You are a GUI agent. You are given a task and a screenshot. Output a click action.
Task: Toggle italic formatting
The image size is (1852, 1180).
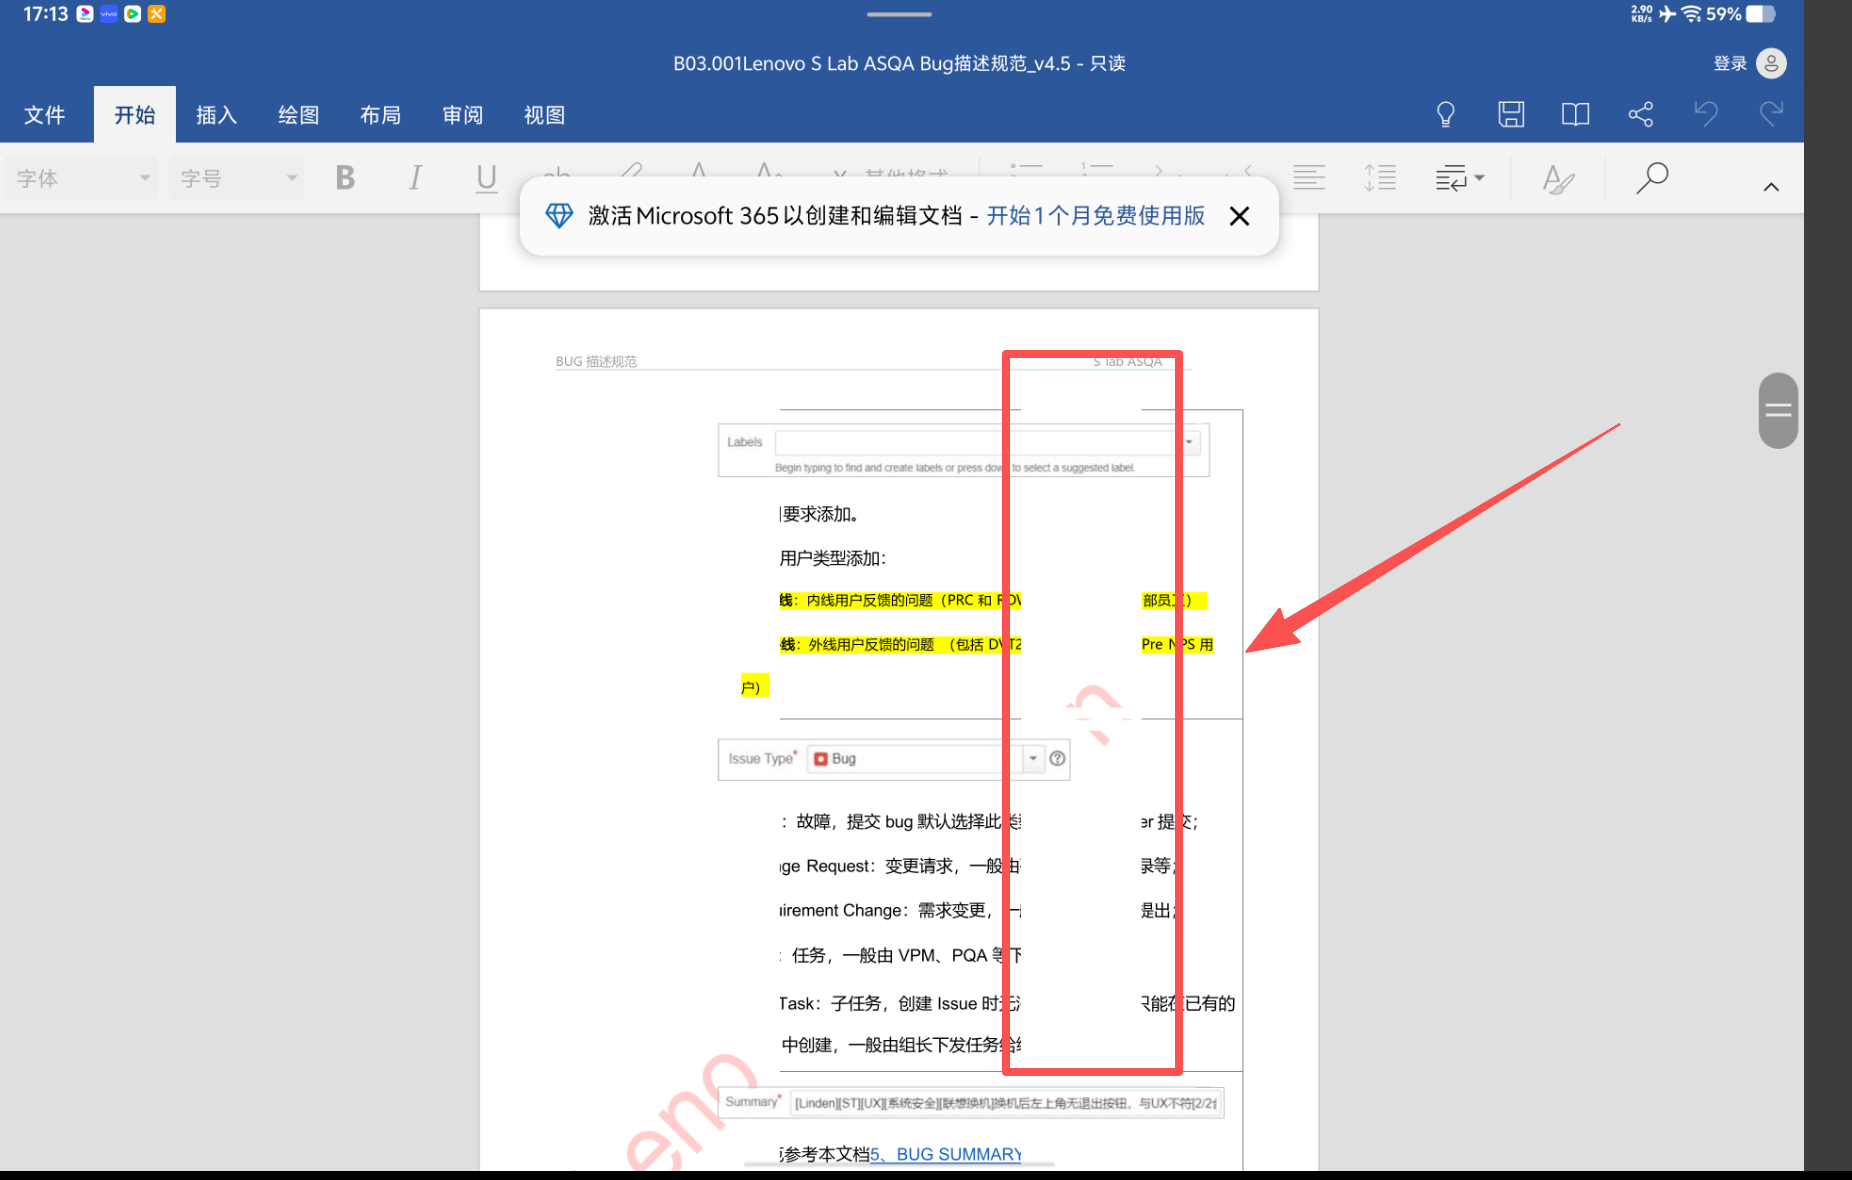(x=415, y=178)
